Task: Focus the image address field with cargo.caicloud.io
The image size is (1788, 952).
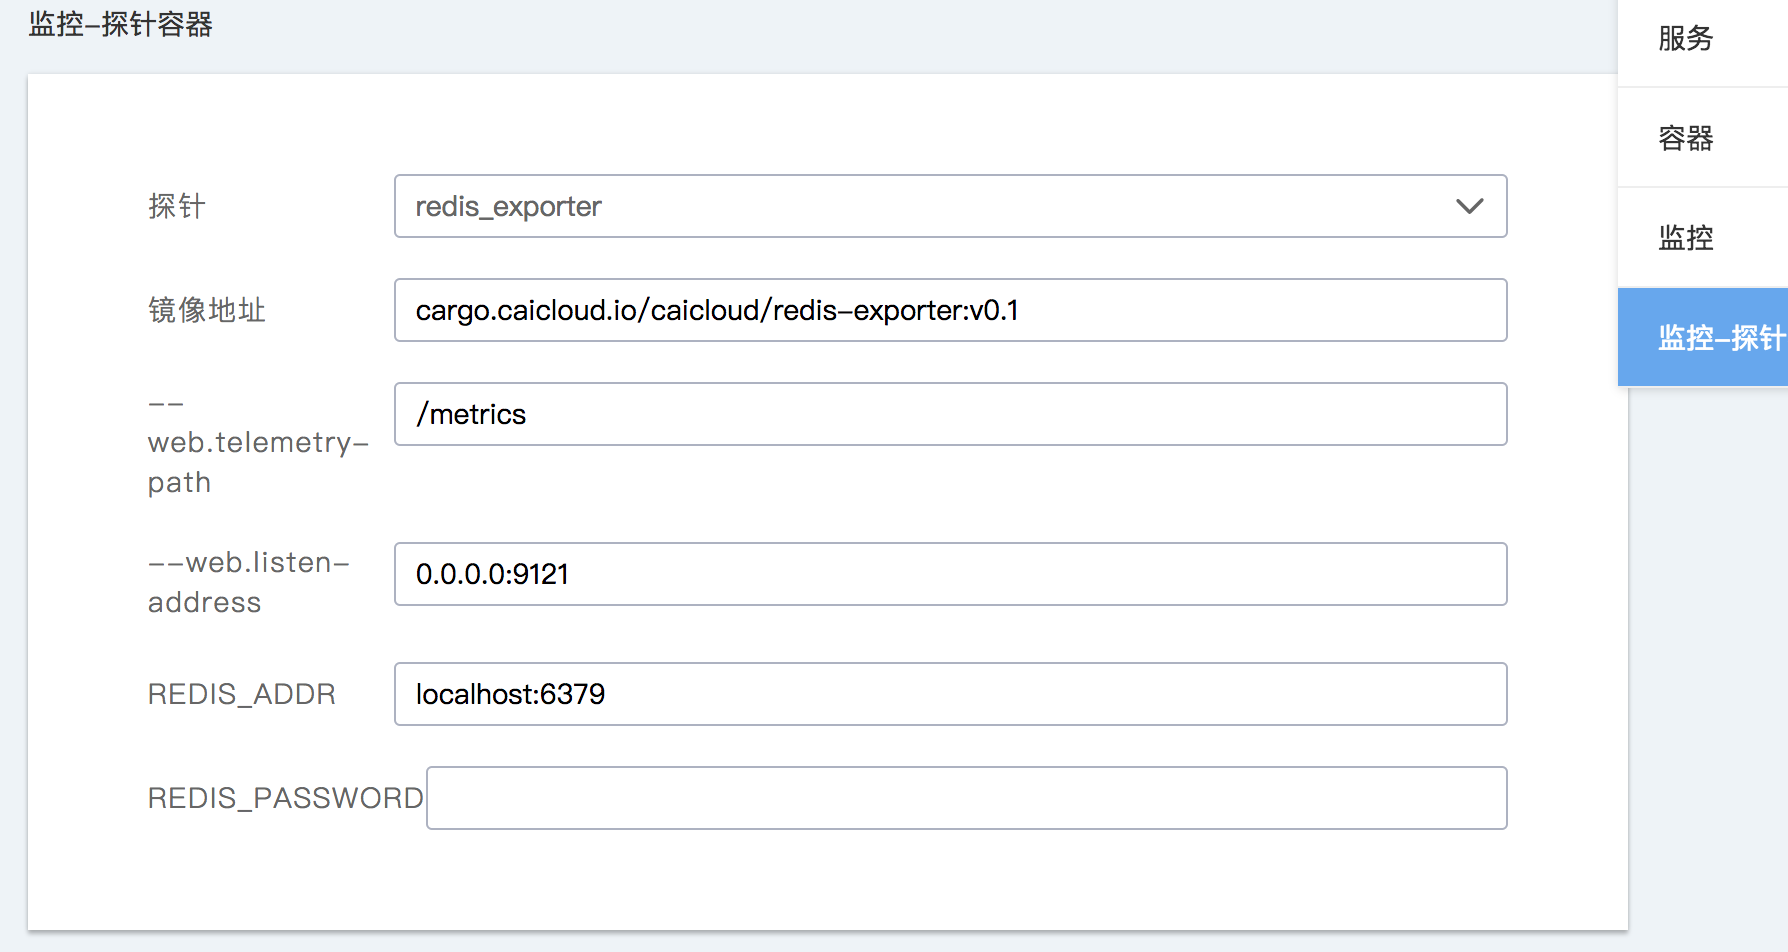Action: [950, 310]
